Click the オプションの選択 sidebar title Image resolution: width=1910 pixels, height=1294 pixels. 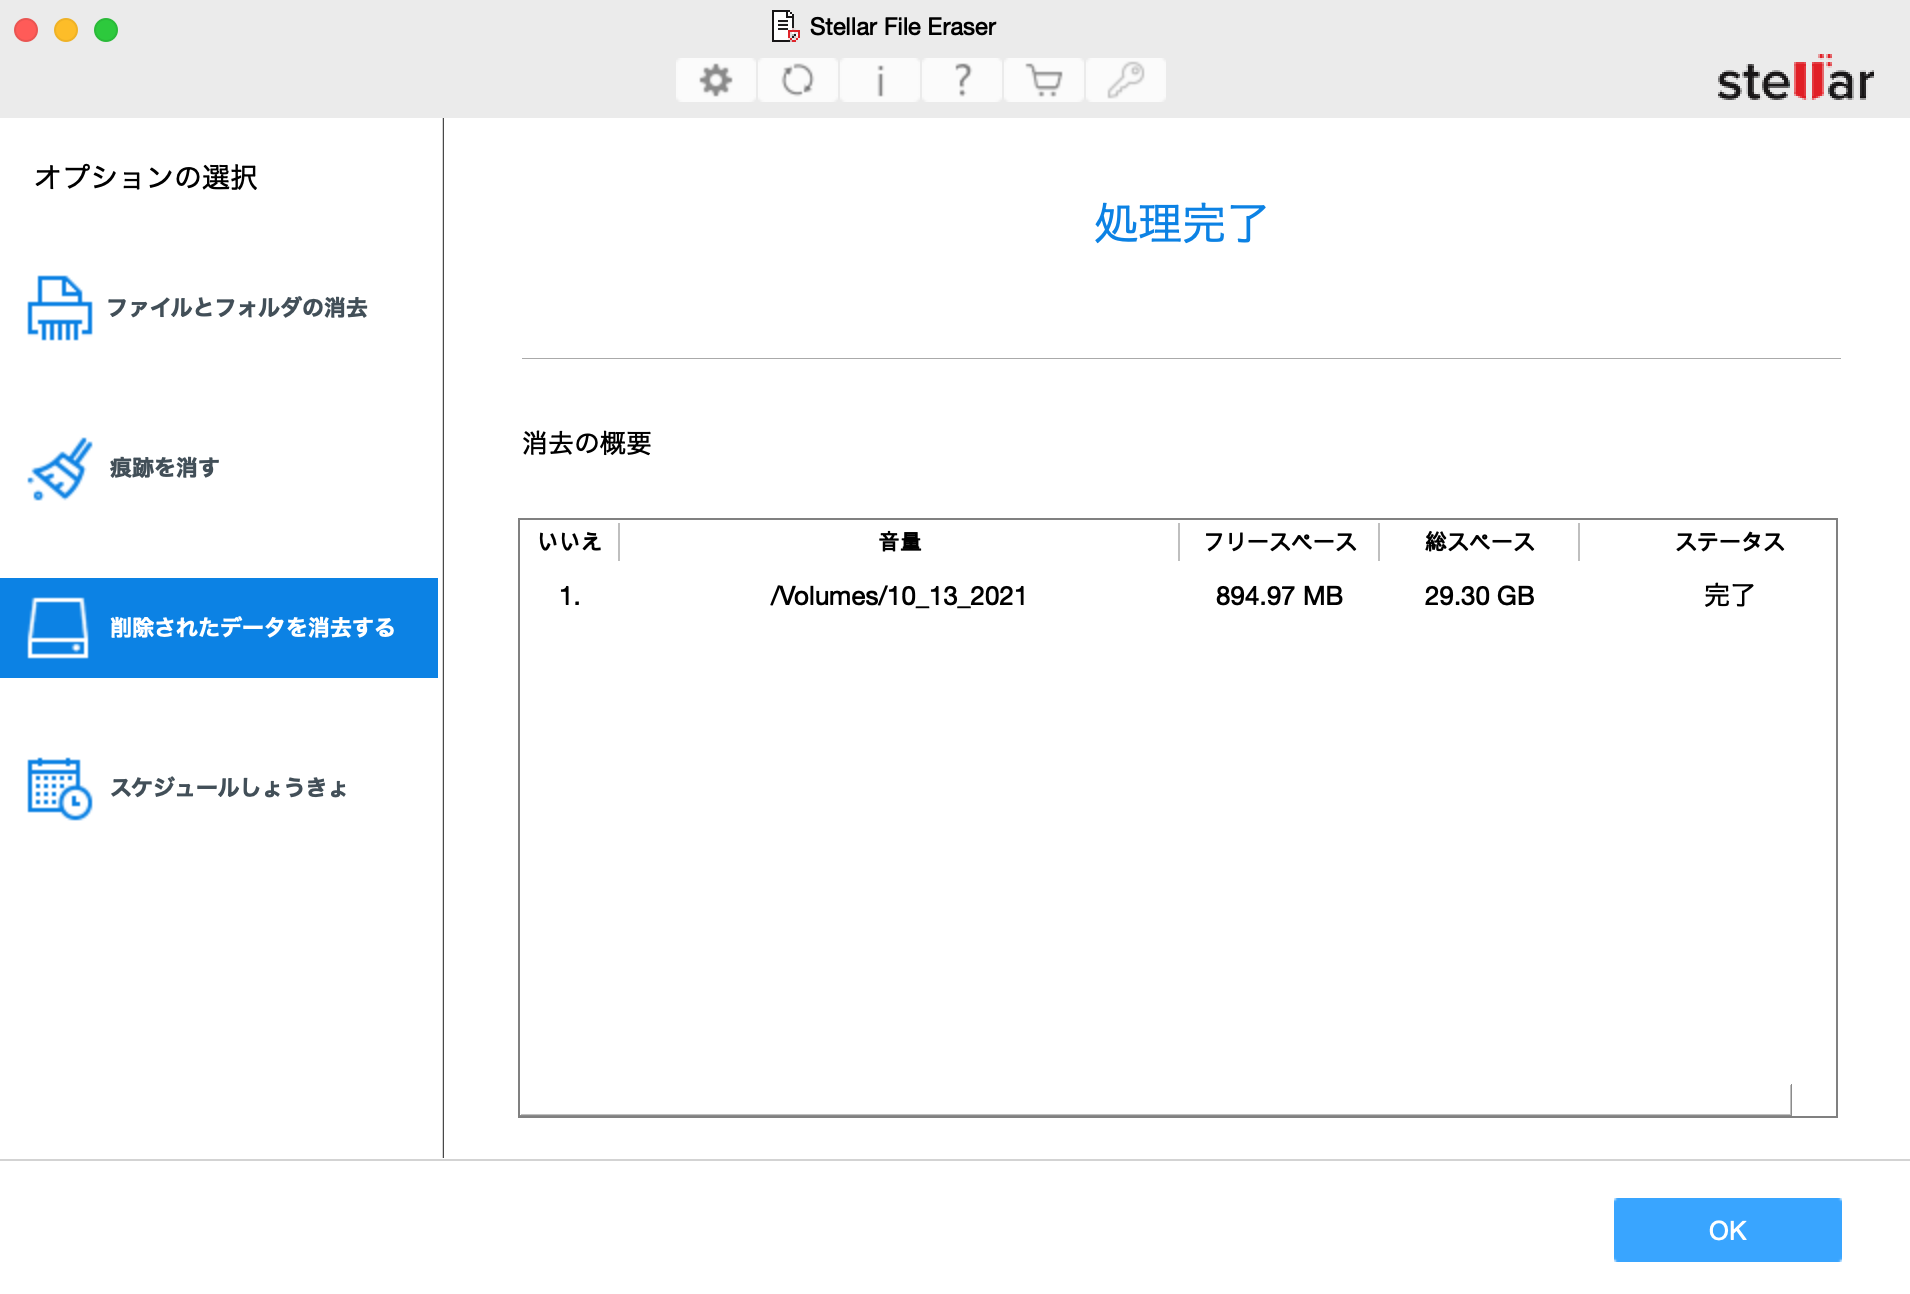pyautogui.click(x=146, y=177)
